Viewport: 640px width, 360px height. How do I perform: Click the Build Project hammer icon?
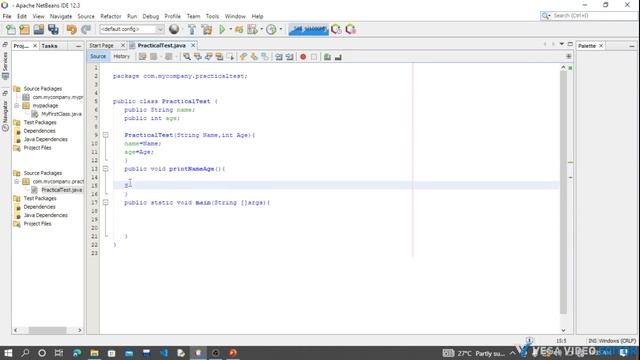191,29
